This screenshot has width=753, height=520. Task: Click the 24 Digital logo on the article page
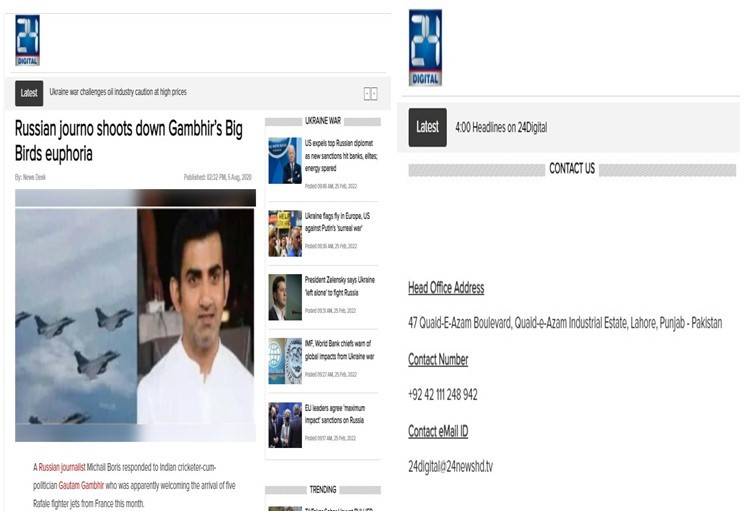tap(27, 40)
